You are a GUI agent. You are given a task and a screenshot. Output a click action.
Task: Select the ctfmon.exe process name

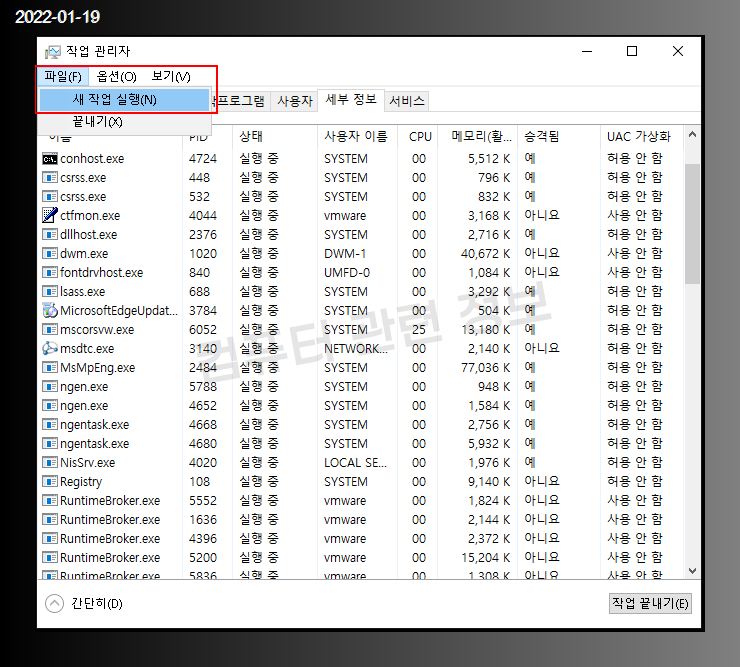pyautogui.click(x=90, y=216)
